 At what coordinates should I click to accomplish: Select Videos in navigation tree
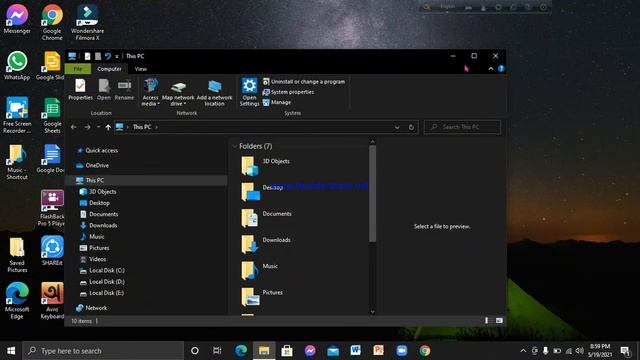[97, 259]
